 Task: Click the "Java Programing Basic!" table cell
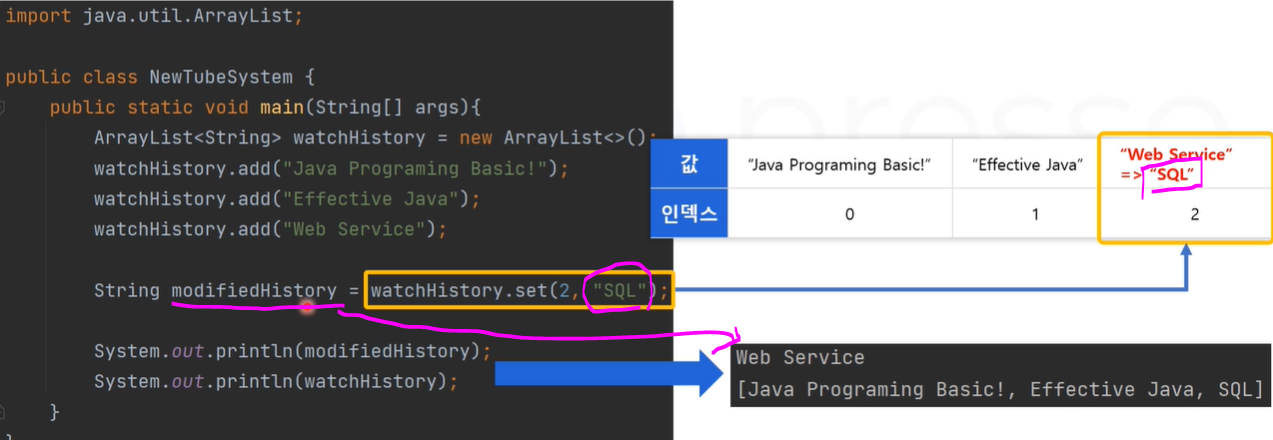[x=840, y=164]
